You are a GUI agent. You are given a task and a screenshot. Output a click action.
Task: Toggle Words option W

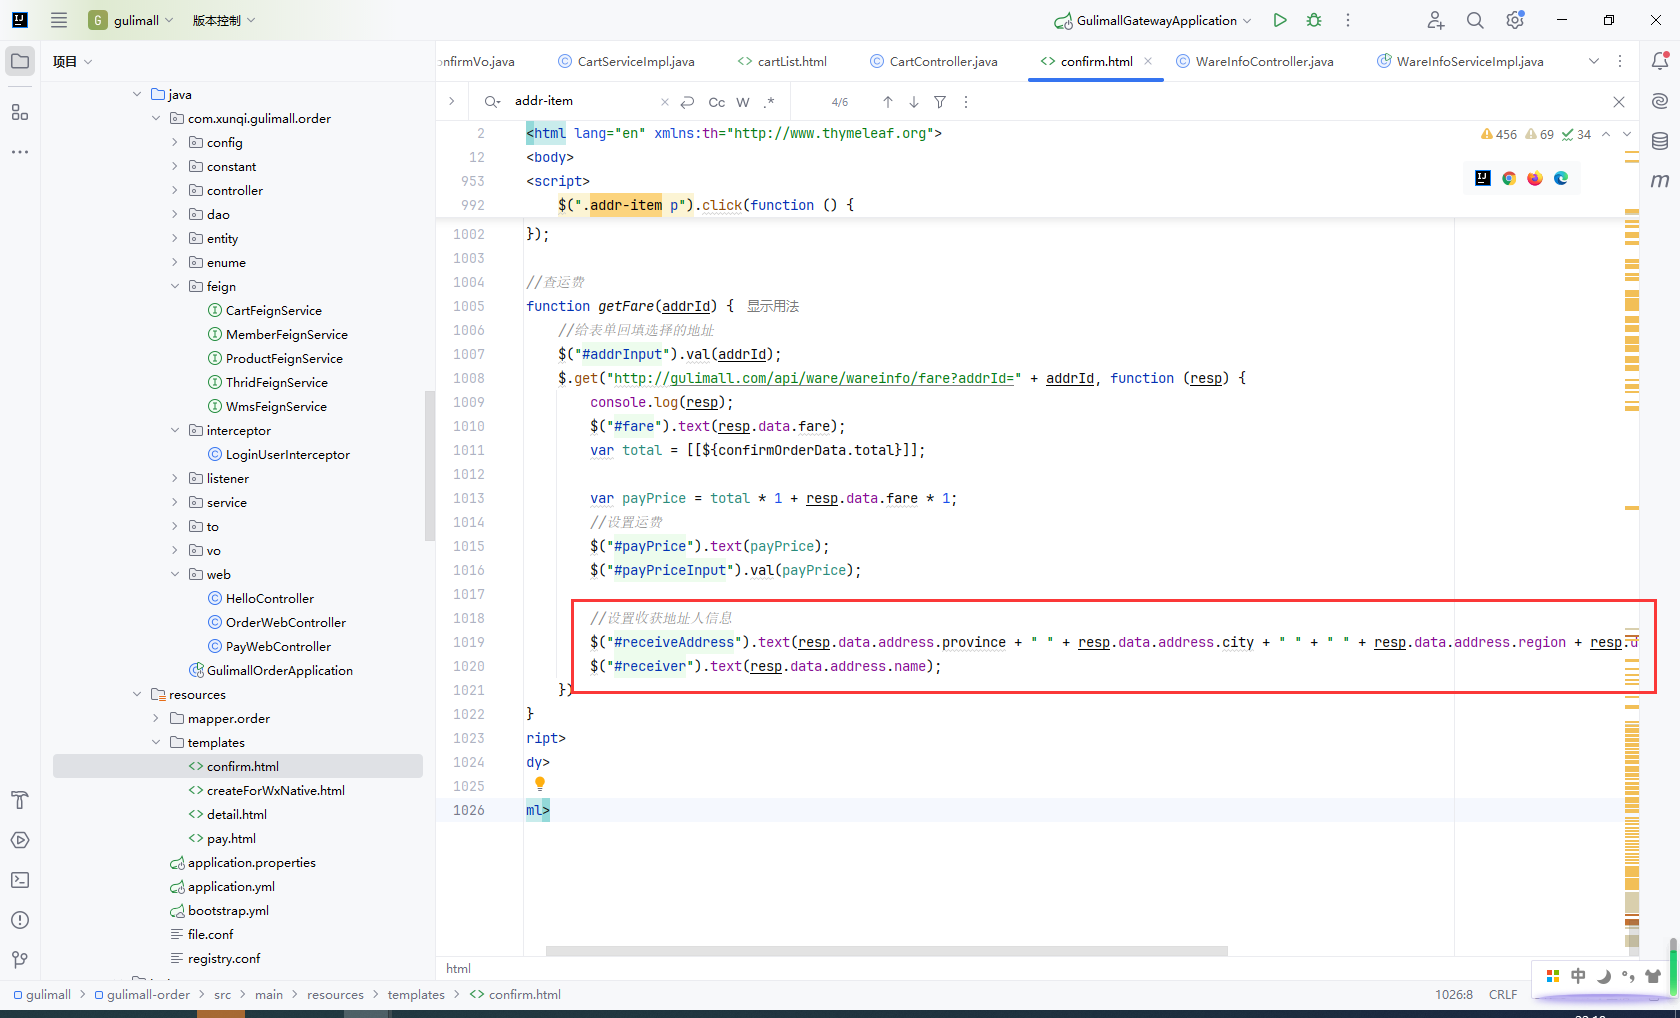(743, 102)
